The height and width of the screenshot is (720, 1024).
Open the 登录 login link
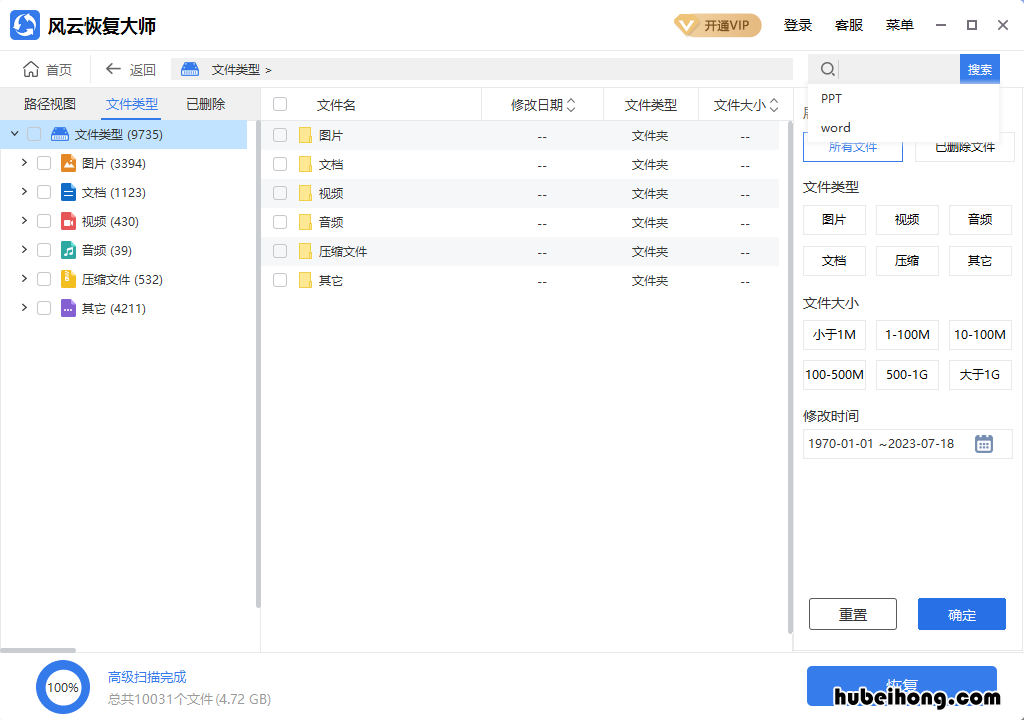click(x=797, y=25)
